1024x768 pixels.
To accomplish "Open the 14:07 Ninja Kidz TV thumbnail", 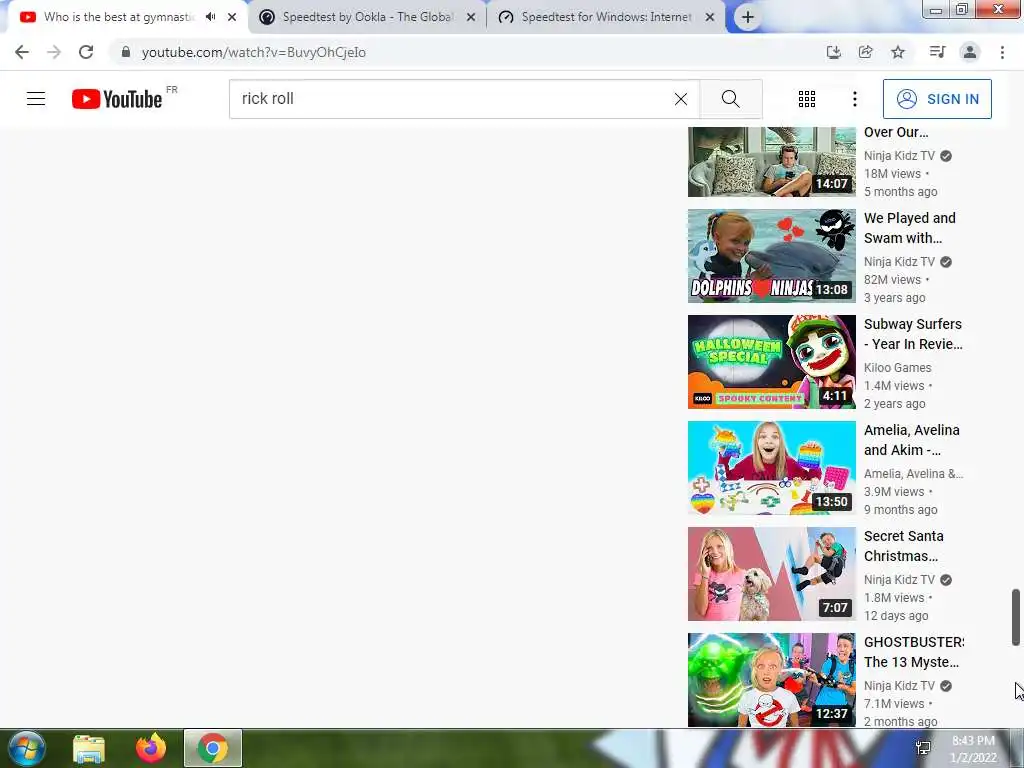I will 771,162.
